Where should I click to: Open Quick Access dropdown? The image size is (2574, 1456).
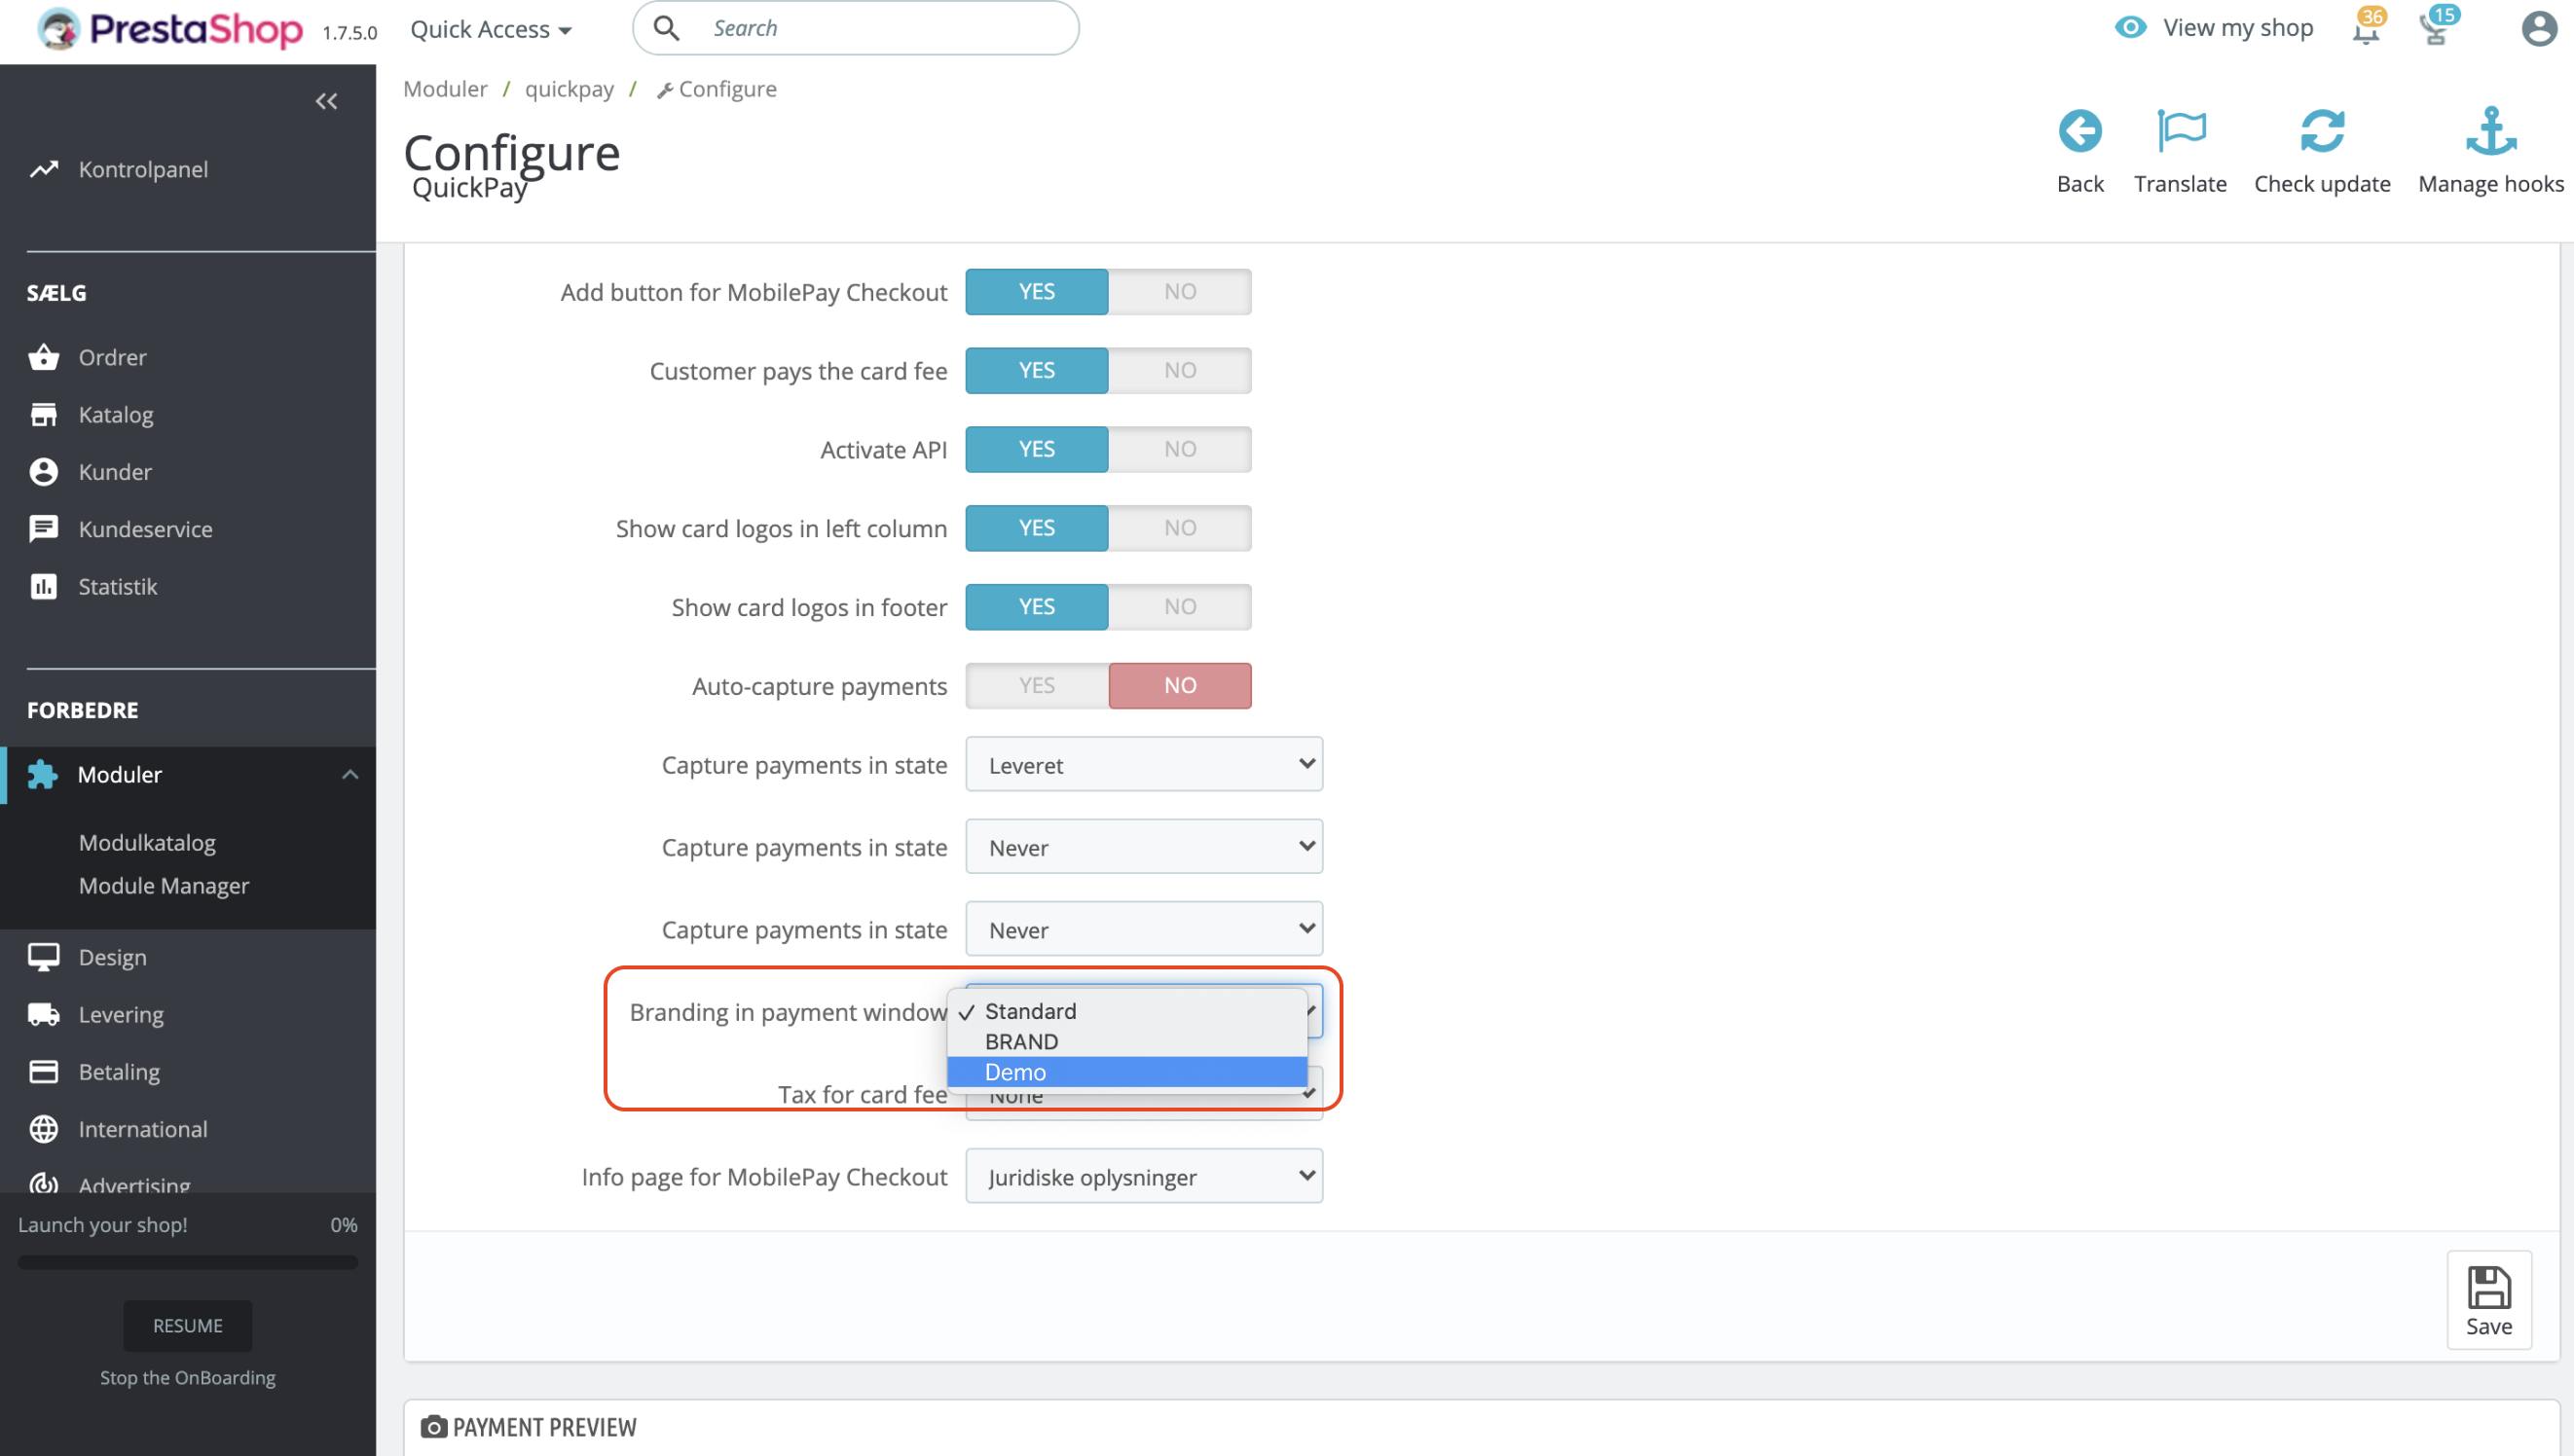pos(491,29)
